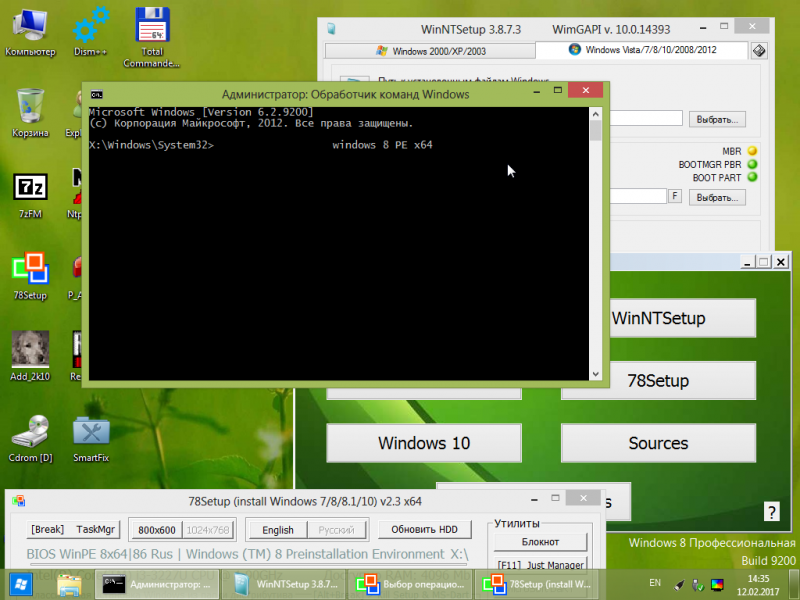
Task: Click the Выбрать... button beside the F button
Action: coord(717,197)
